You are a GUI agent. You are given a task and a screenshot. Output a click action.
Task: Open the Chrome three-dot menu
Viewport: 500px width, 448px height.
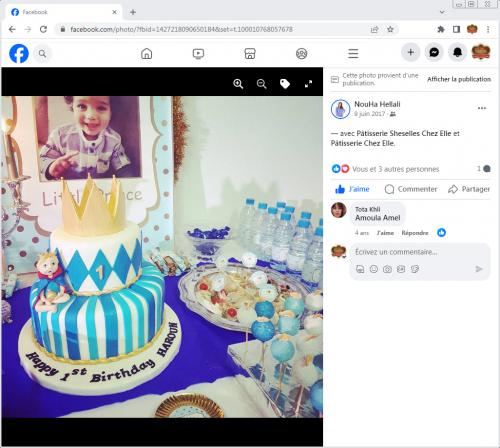click(x=488, y=29)
